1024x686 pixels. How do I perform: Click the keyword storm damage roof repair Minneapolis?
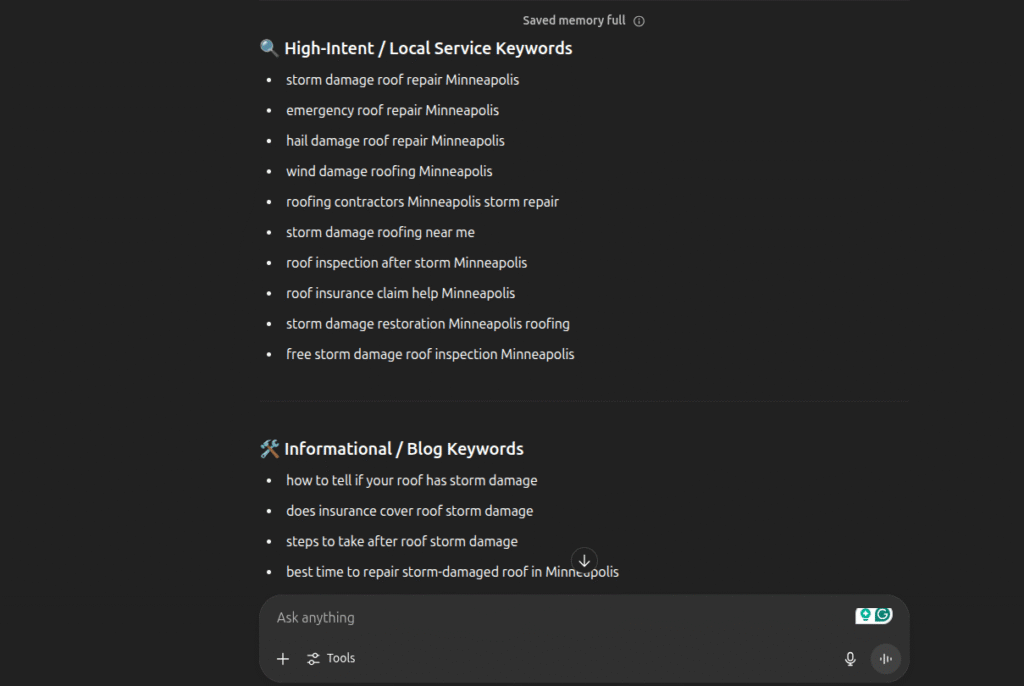[402, 79]
